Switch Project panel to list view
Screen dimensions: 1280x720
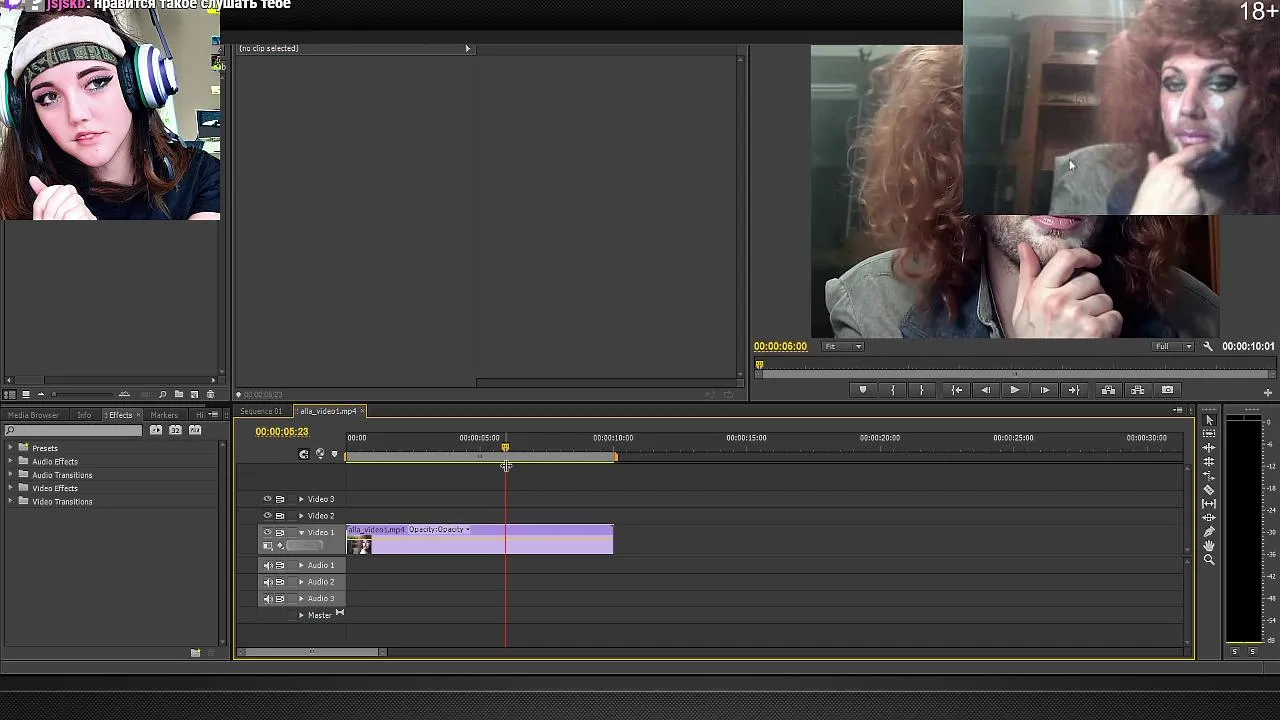[x=10, y=394]
